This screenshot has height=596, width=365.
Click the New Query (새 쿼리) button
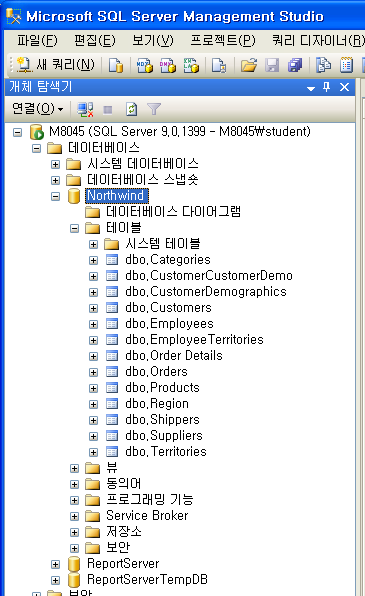click(56, 65)
